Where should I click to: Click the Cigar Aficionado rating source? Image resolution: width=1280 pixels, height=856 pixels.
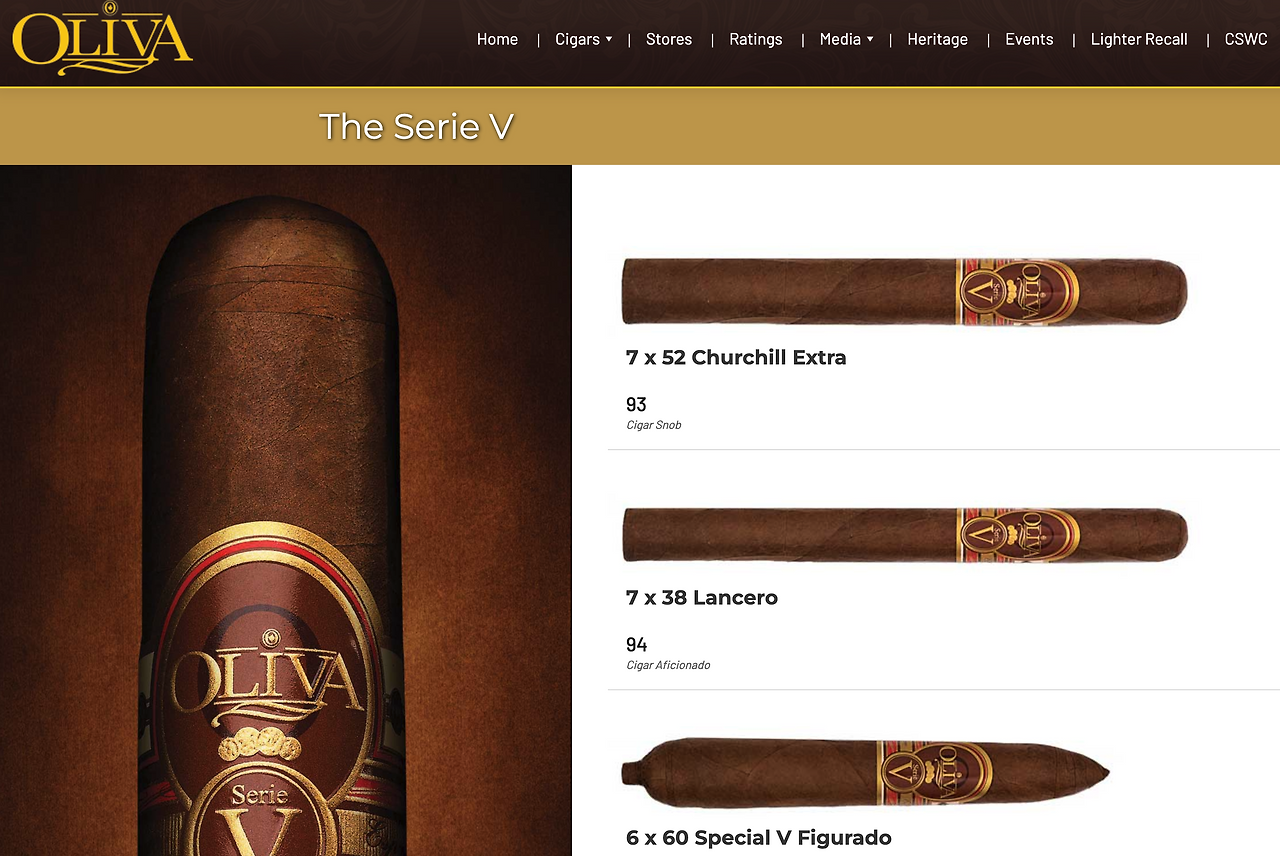coord(668,665)
